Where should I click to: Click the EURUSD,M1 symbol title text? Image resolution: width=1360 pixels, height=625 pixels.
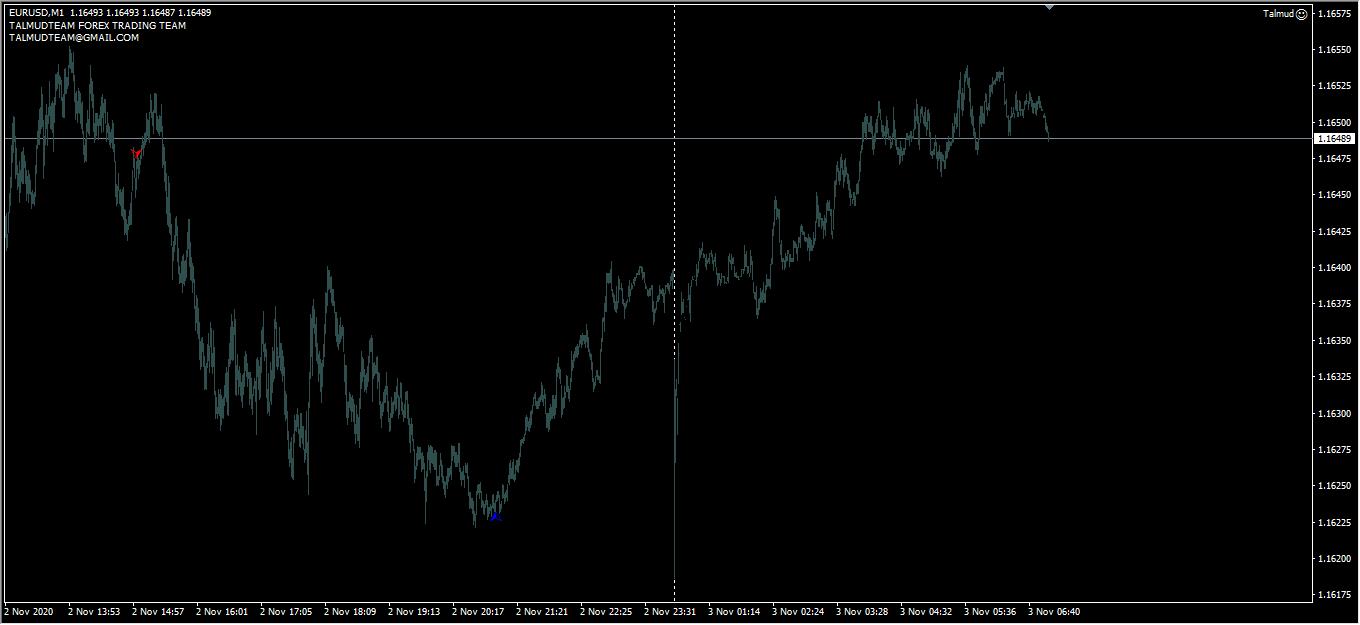coord(37,13)
